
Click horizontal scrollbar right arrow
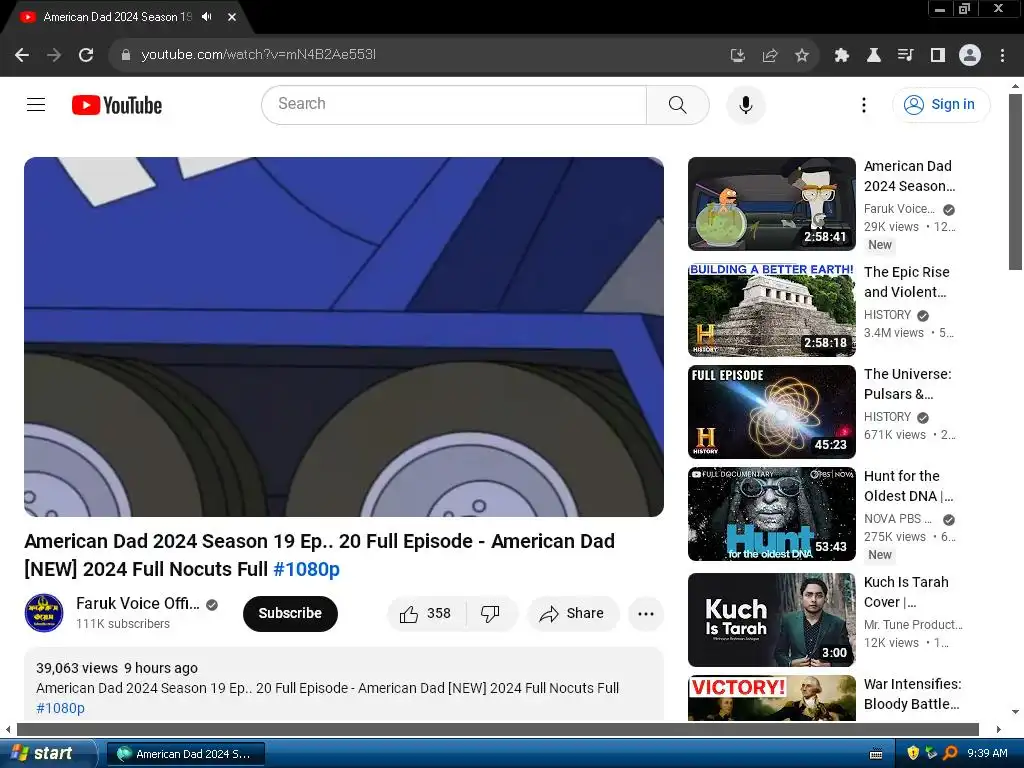click(998, 729)
